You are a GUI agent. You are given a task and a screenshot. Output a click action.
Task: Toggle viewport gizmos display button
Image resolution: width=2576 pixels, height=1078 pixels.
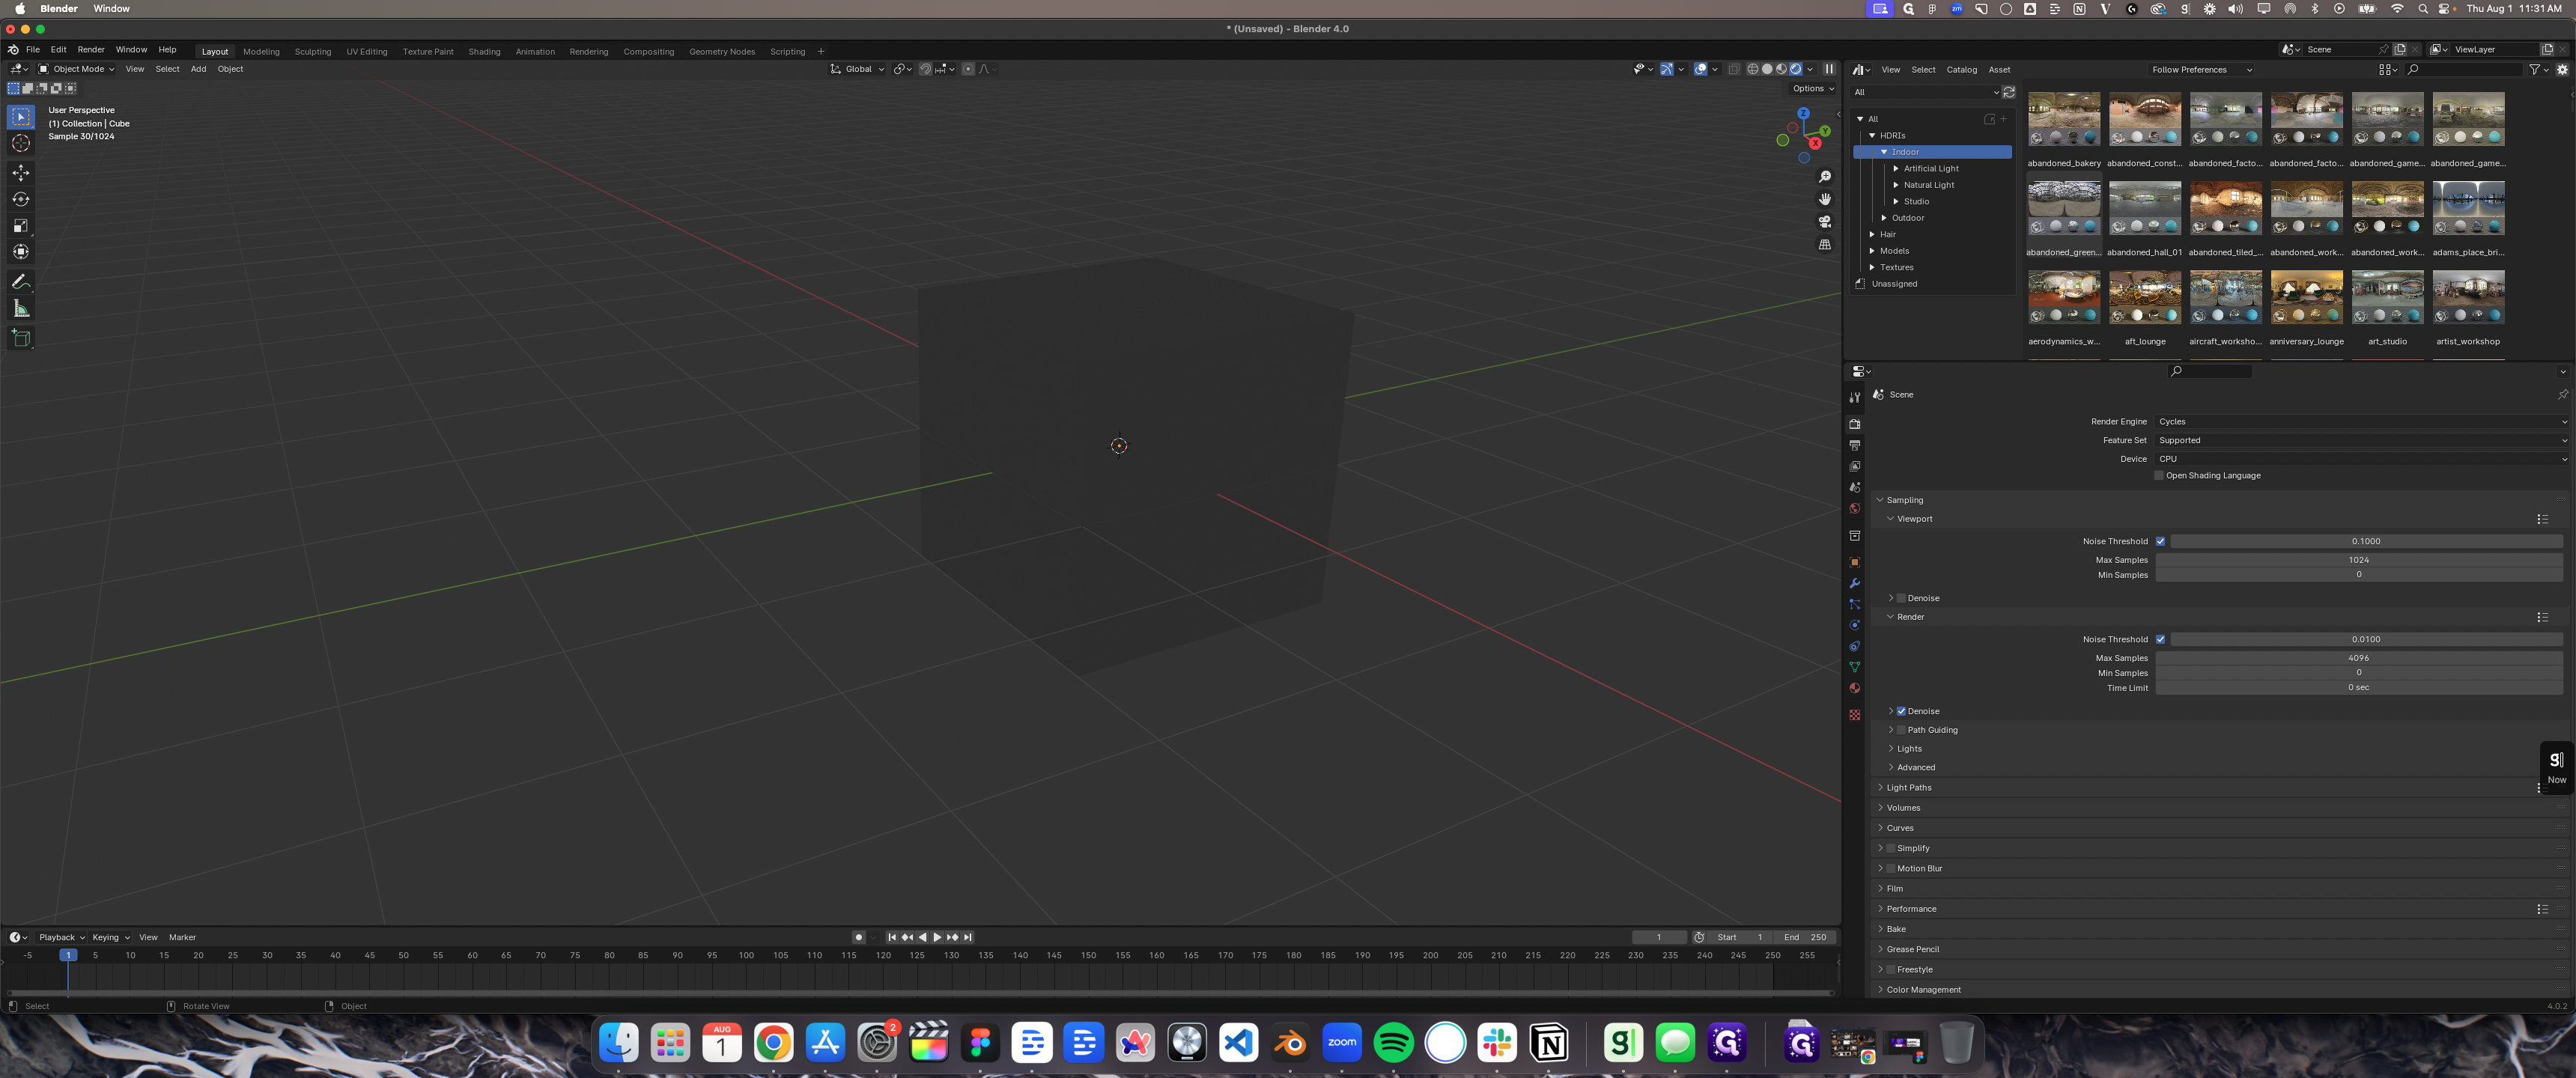click(x=1667, y=69)
